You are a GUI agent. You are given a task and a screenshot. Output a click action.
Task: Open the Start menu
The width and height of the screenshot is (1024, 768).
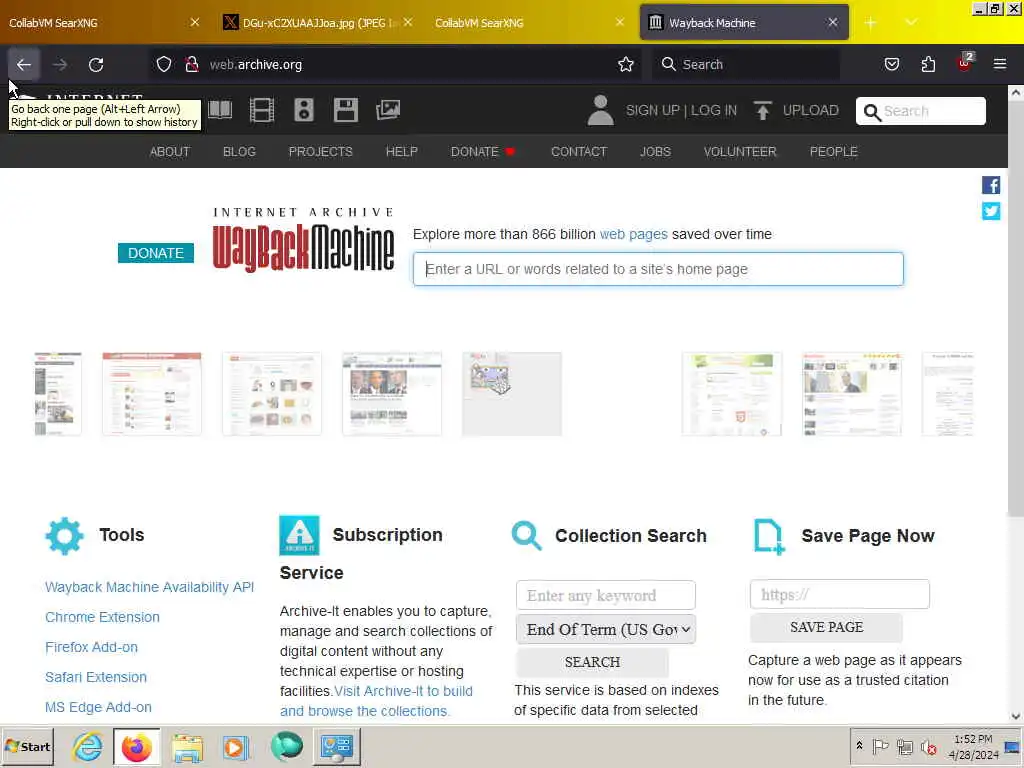(27, 747)
